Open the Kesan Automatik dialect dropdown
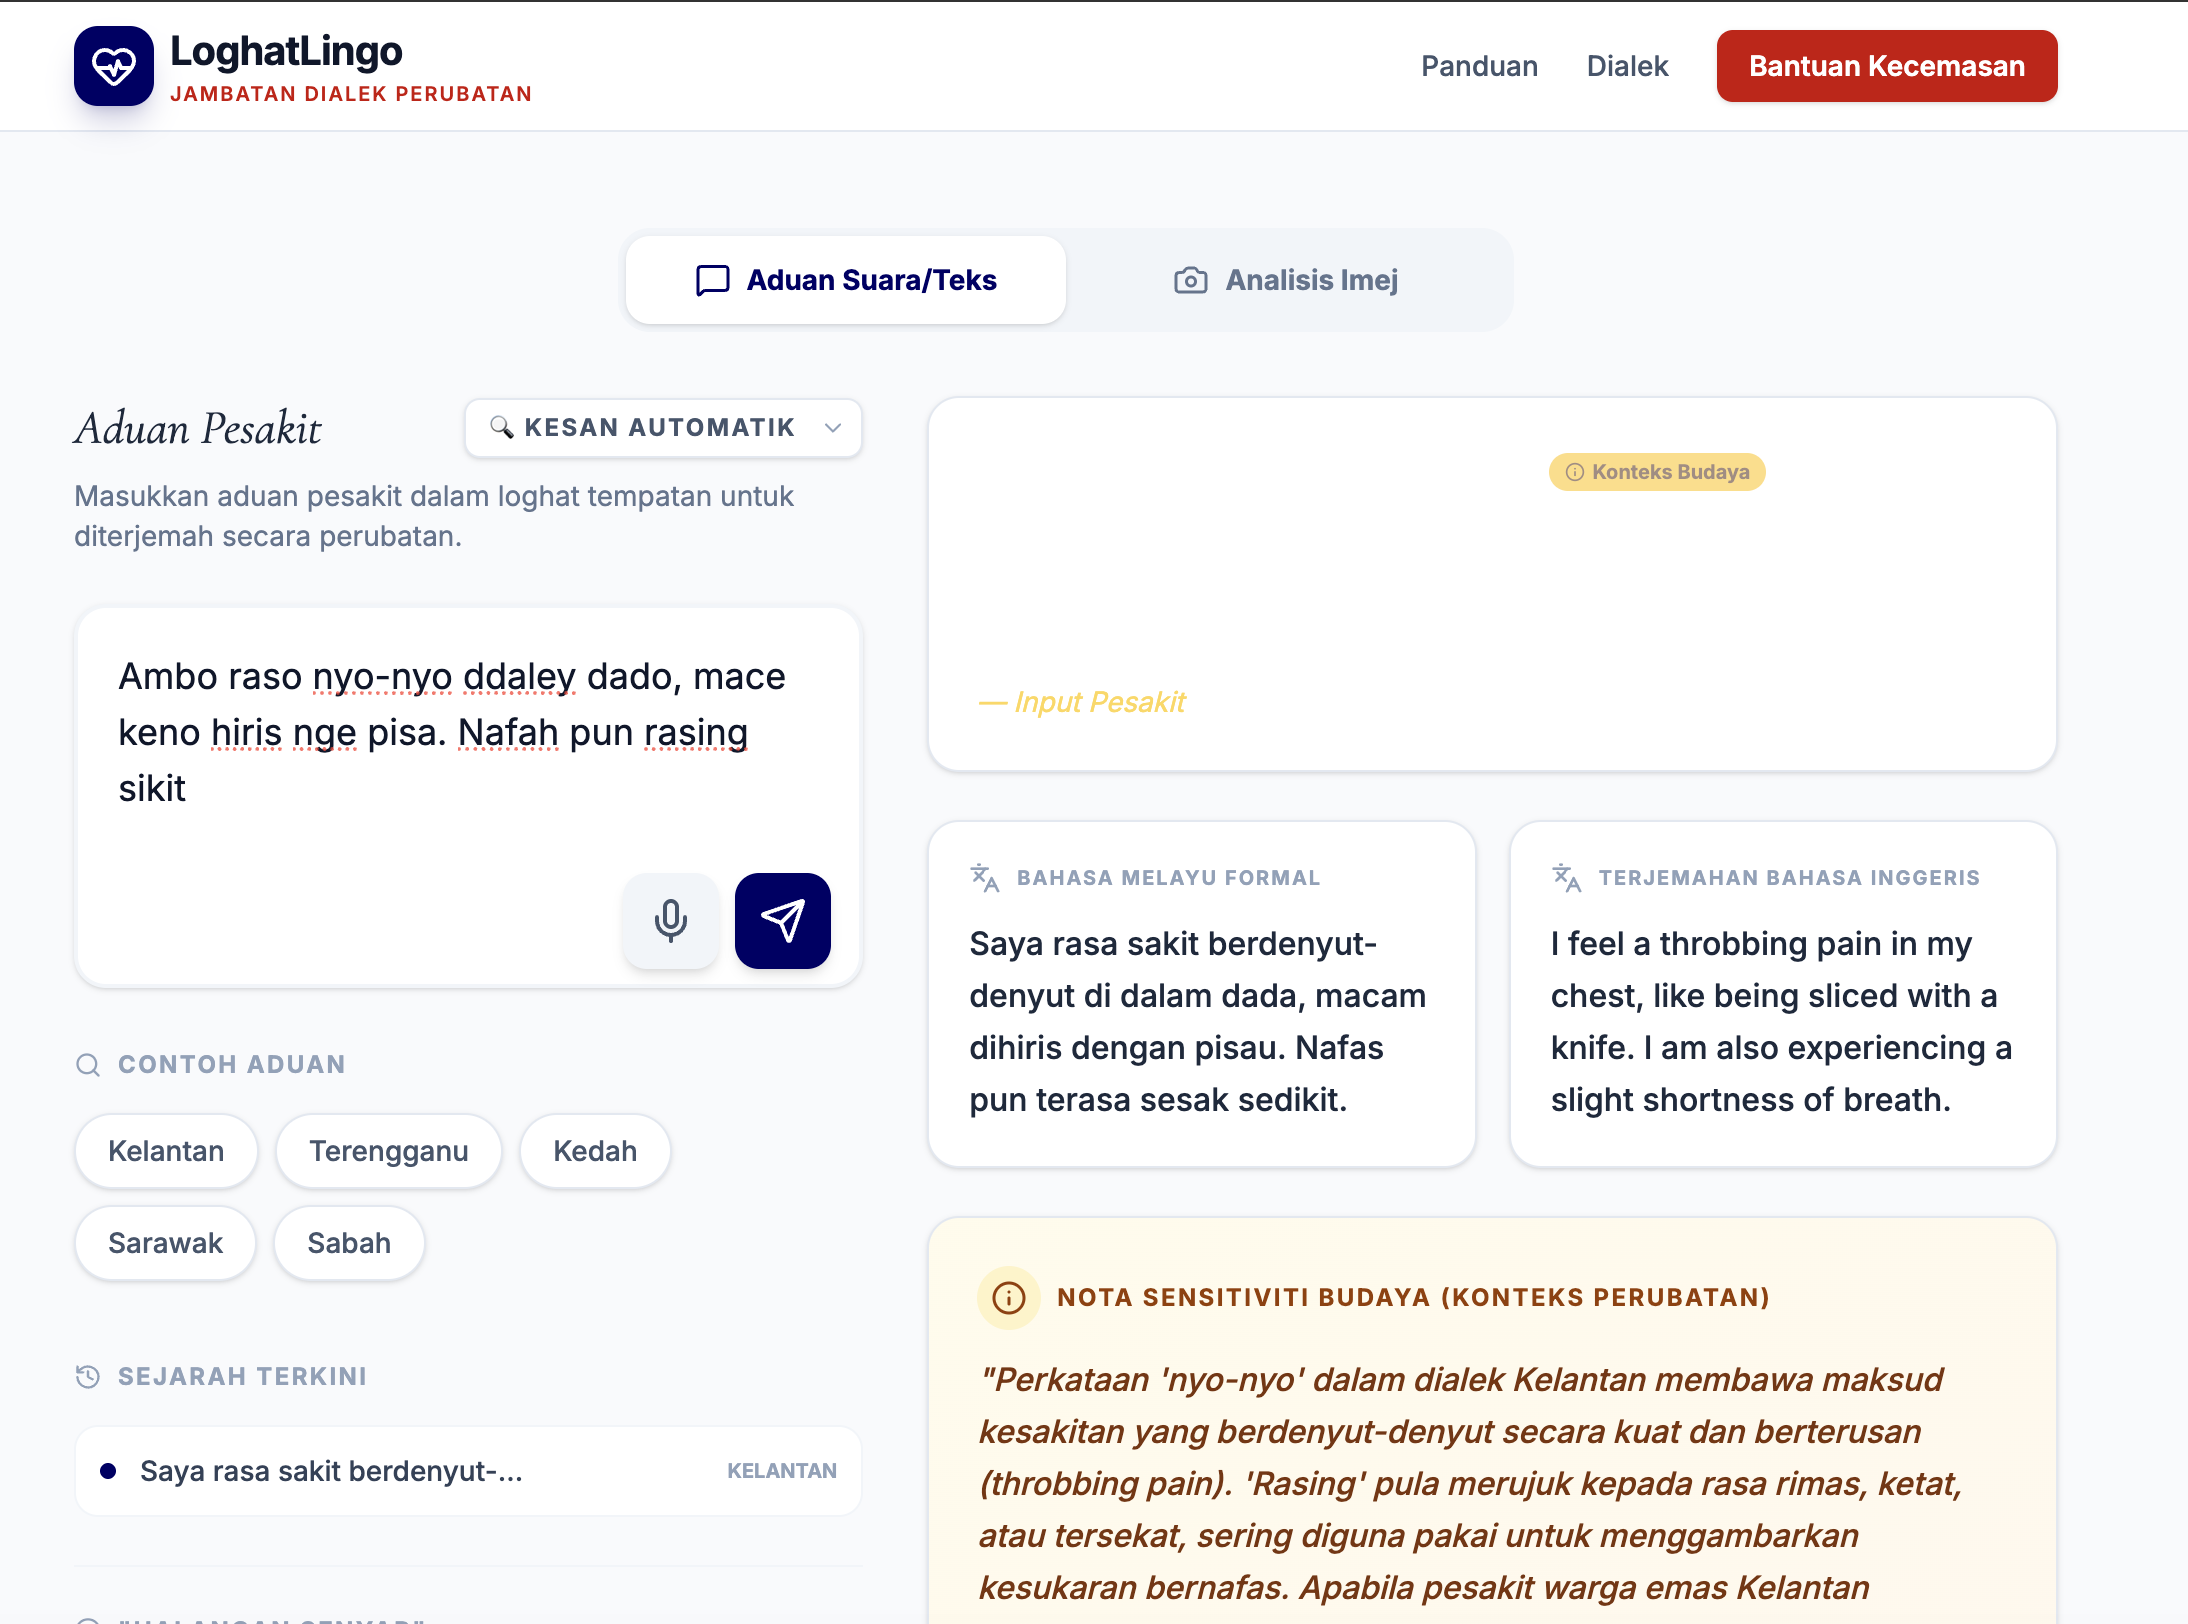Viewport: 2188px width, 1624px height. tap(662, 428)
